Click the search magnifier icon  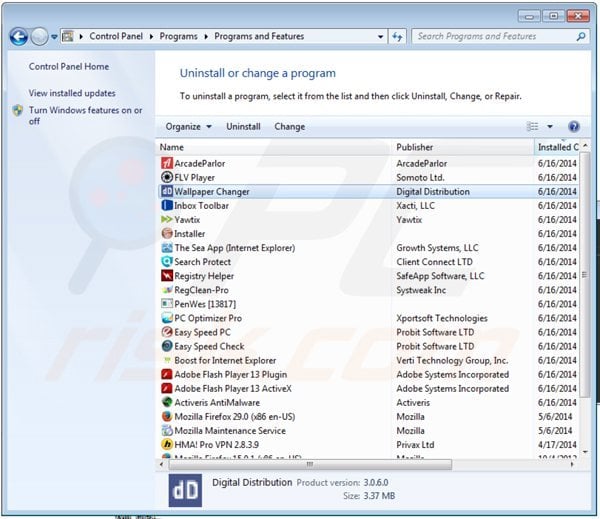pyautogui.click(x=581, y=36)
